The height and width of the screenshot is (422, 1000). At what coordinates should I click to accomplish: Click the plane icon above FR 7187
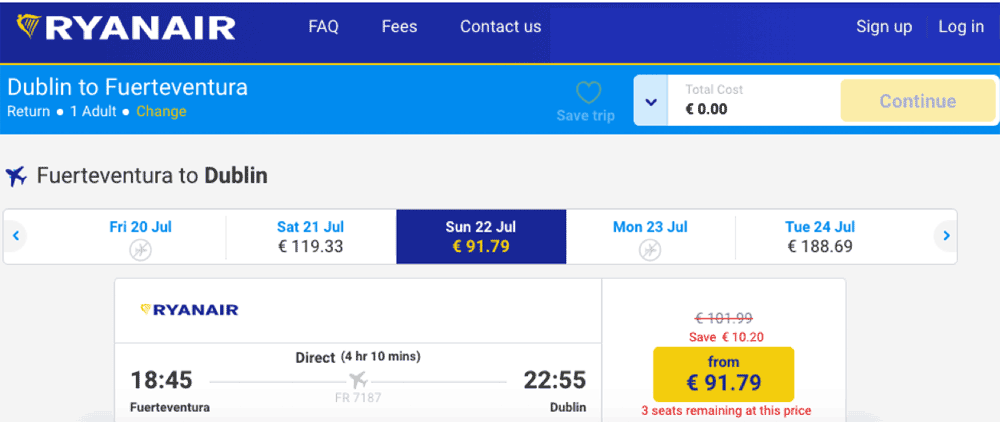click(358, 381)
